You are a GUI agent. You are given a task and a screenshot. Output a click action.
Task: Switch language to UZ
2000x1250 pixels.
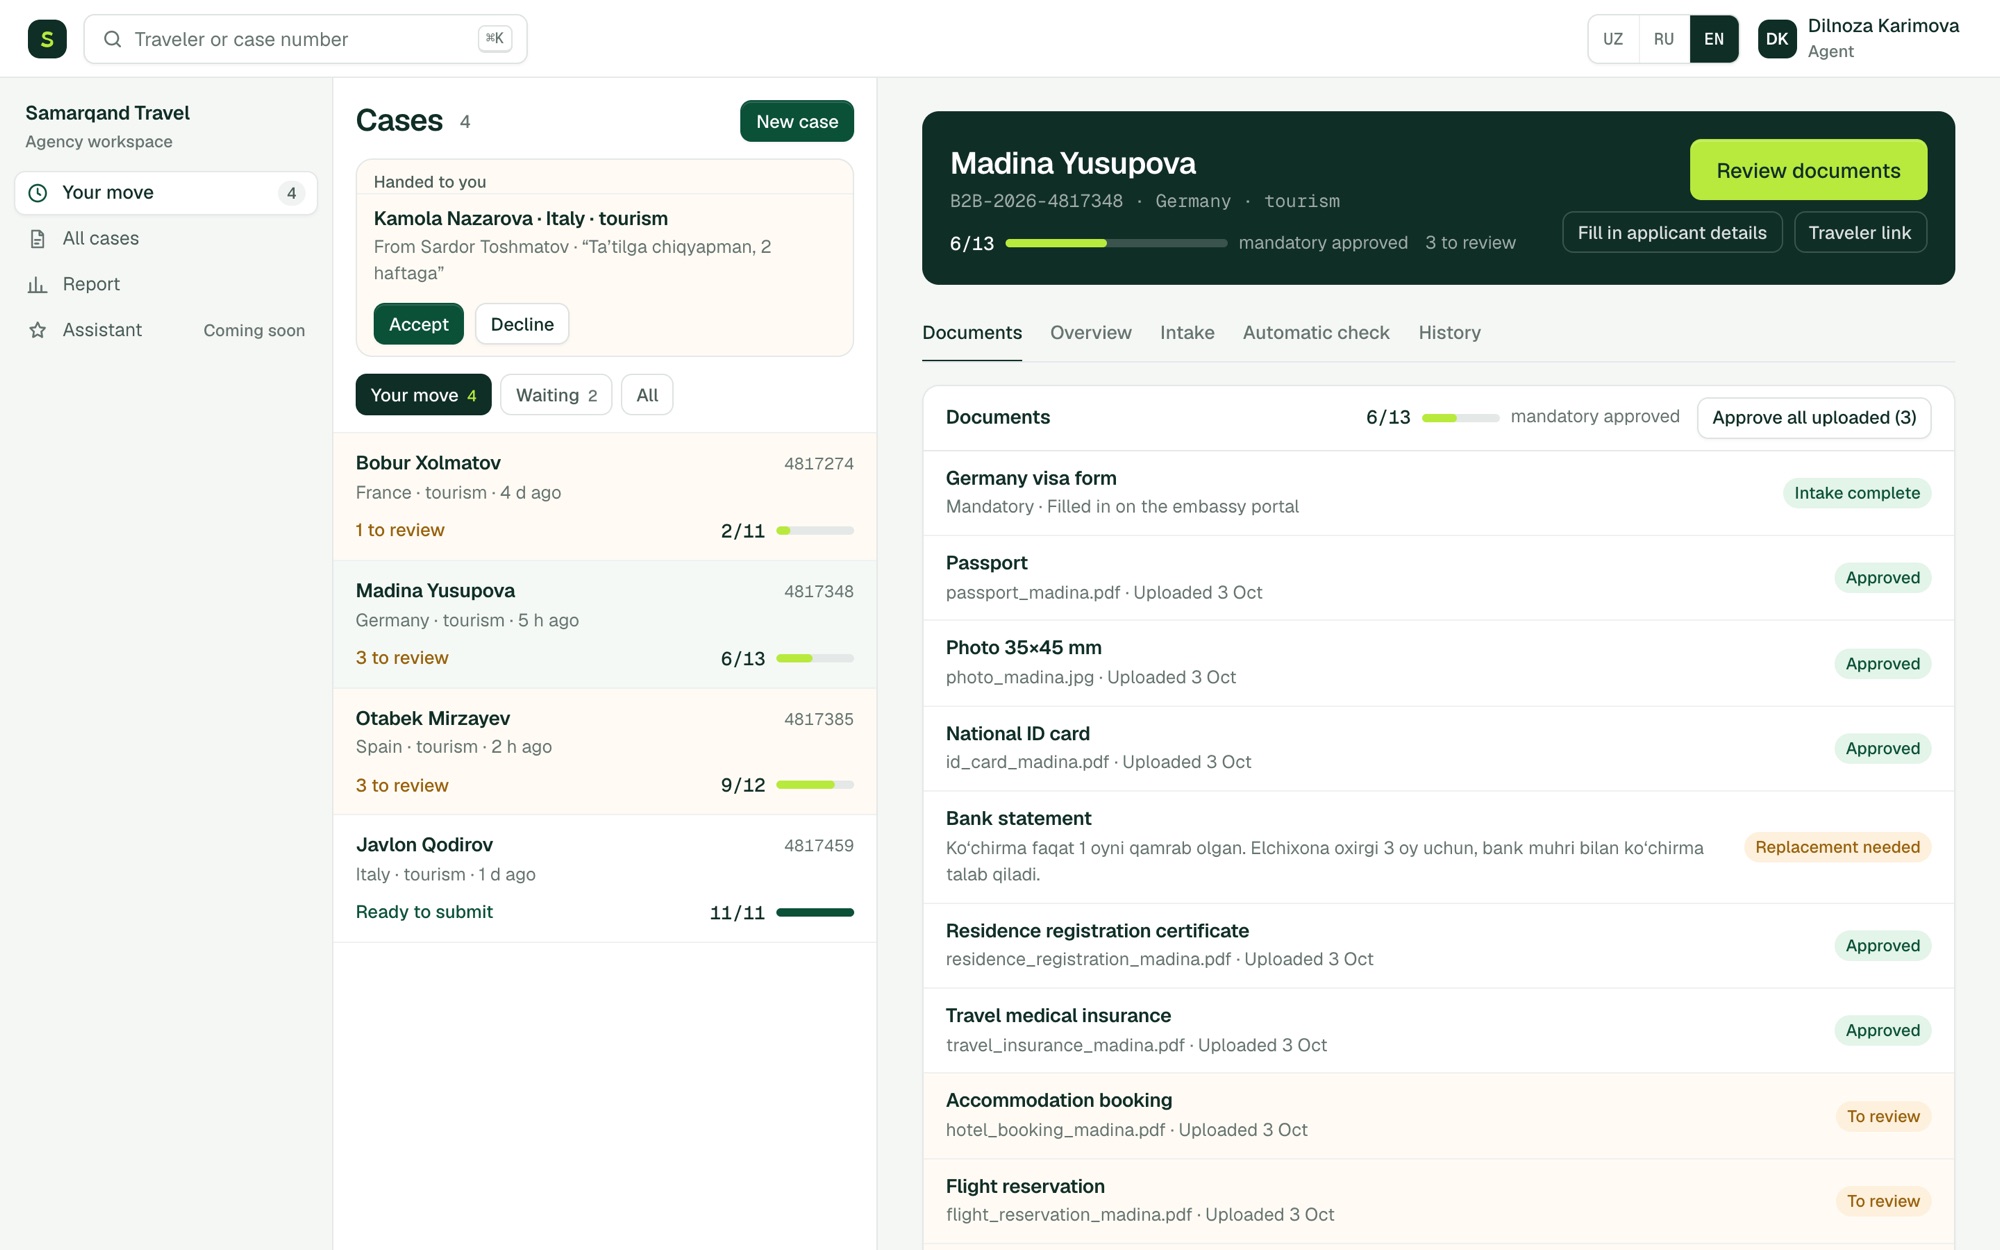pos(1613,39)
